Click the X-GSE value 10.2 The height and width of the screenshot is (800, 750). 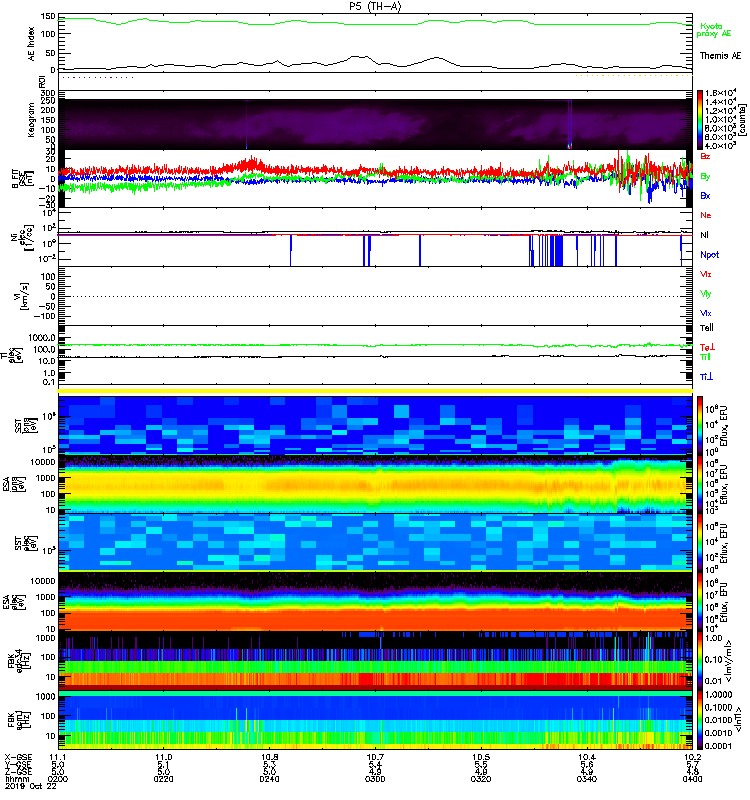(x=692, y=757)
